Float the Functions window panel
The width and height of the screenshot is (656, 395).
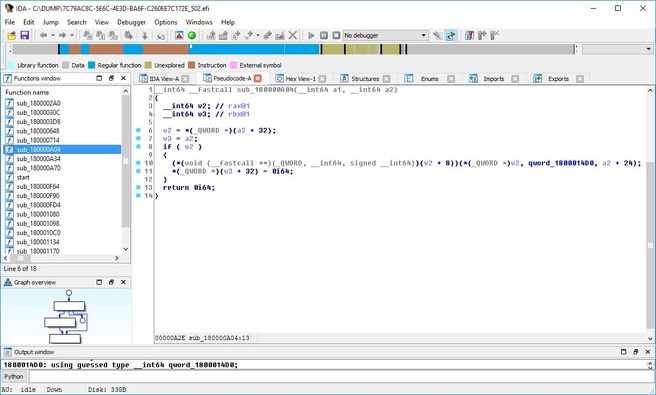(x=111, y=78)
